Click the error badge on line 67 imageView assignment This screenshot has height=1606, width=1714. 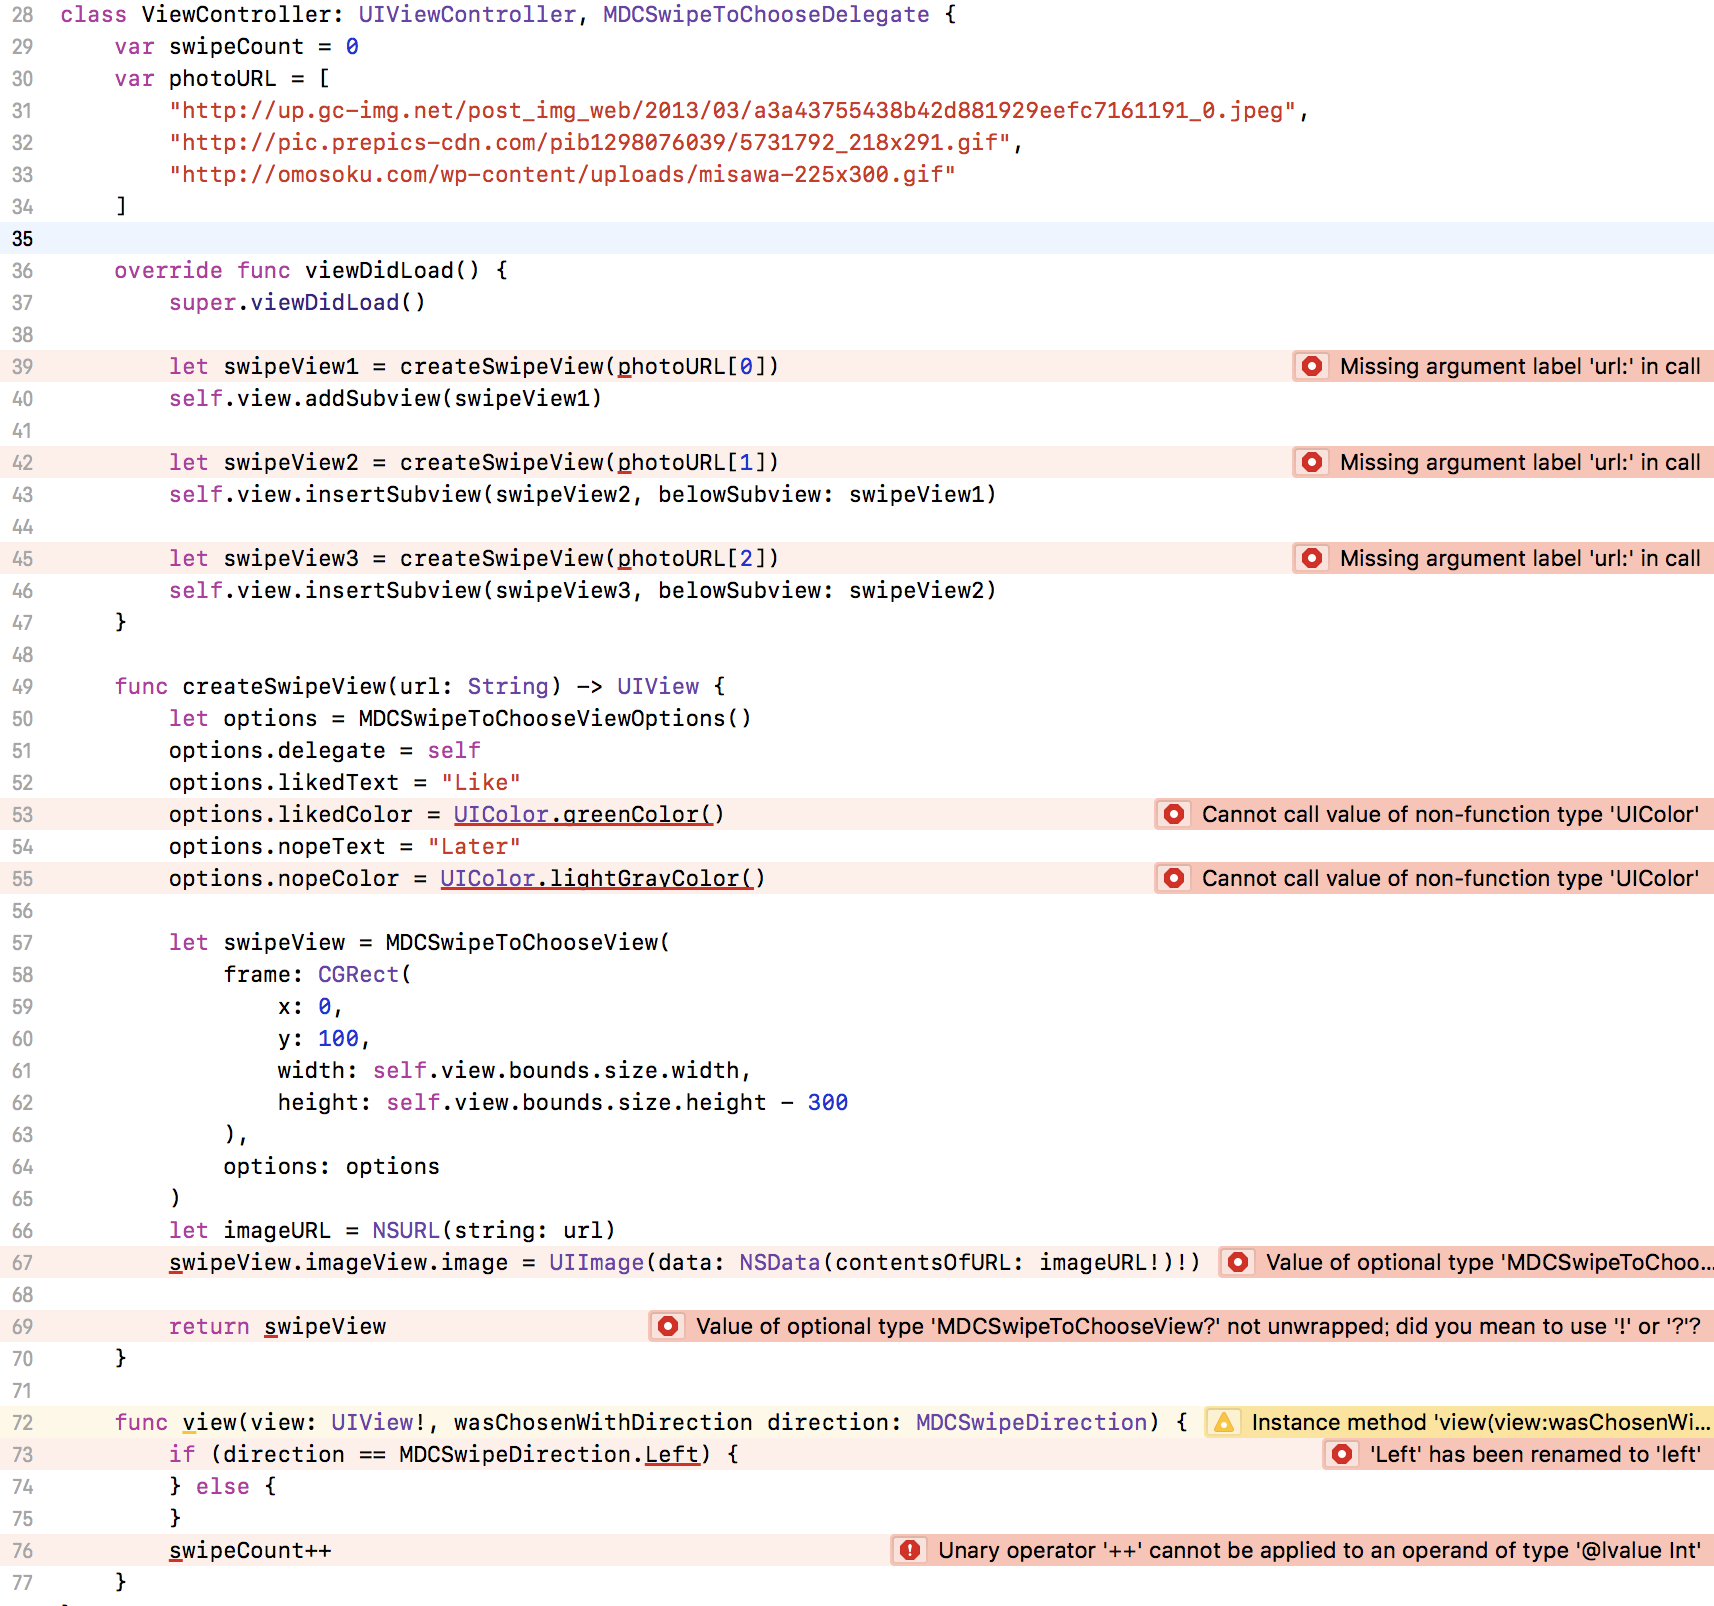pyautogui.click(x=1237, y=1262)
